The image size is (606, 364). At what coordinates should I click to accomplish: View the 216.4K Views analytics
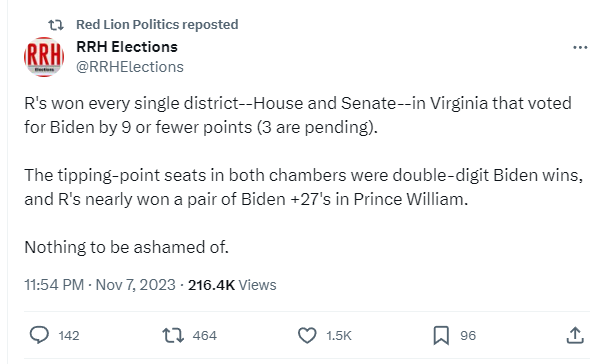click(x=232, y=285)
